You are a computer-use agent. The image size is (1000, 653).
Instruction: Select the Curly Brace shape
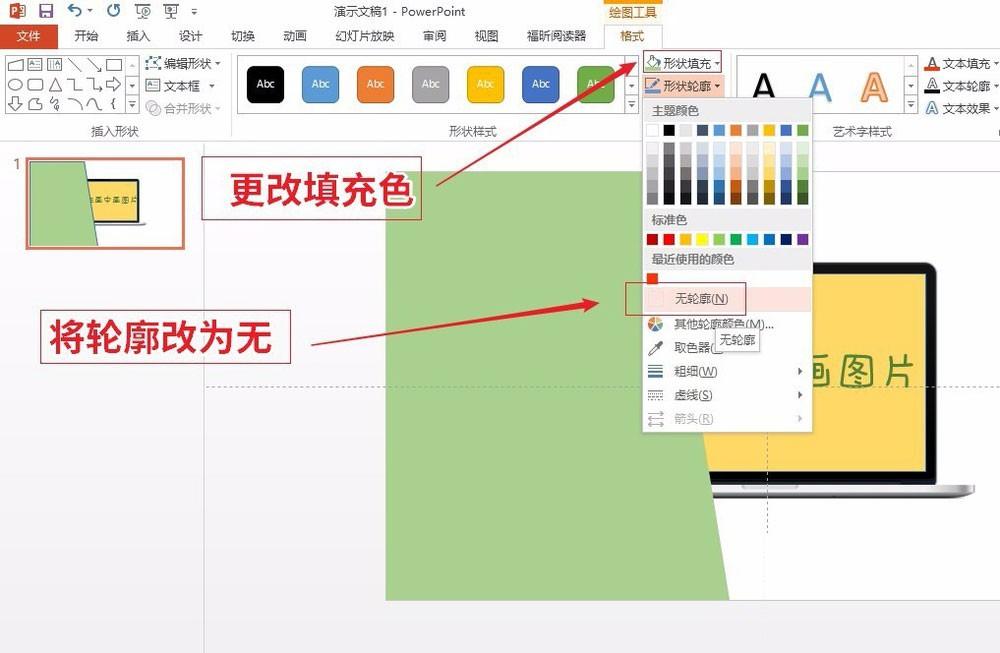coord(112,103)
